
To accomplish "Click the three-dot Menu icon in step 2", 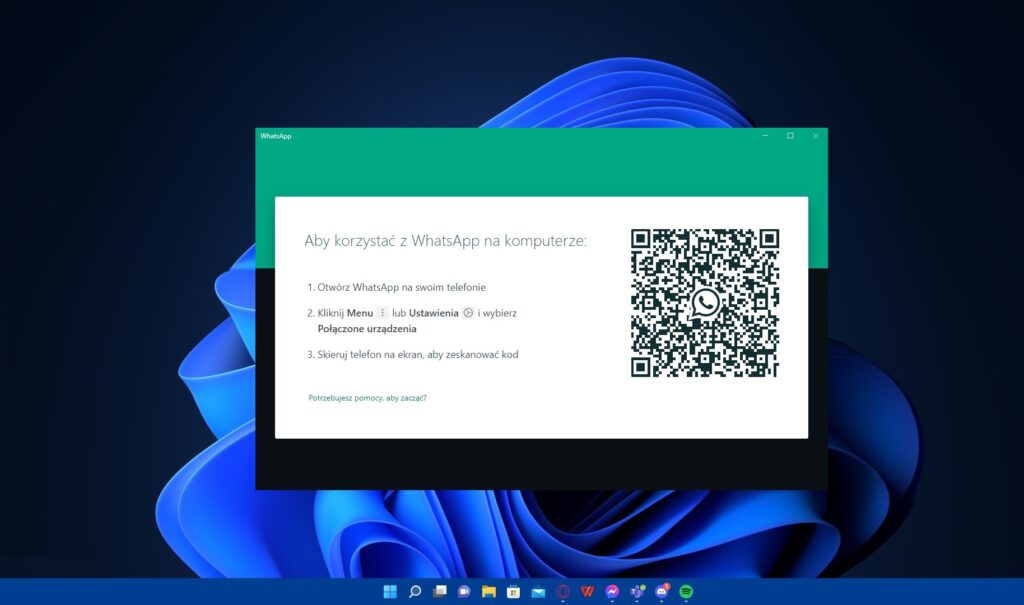I will tap(383, 313).
